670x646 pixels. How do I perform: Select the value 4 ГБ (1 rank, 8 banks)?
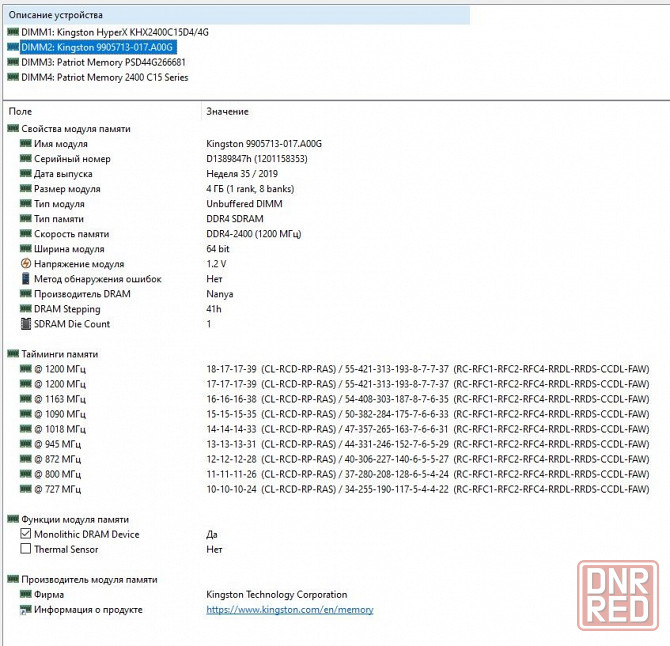[250, 189]
